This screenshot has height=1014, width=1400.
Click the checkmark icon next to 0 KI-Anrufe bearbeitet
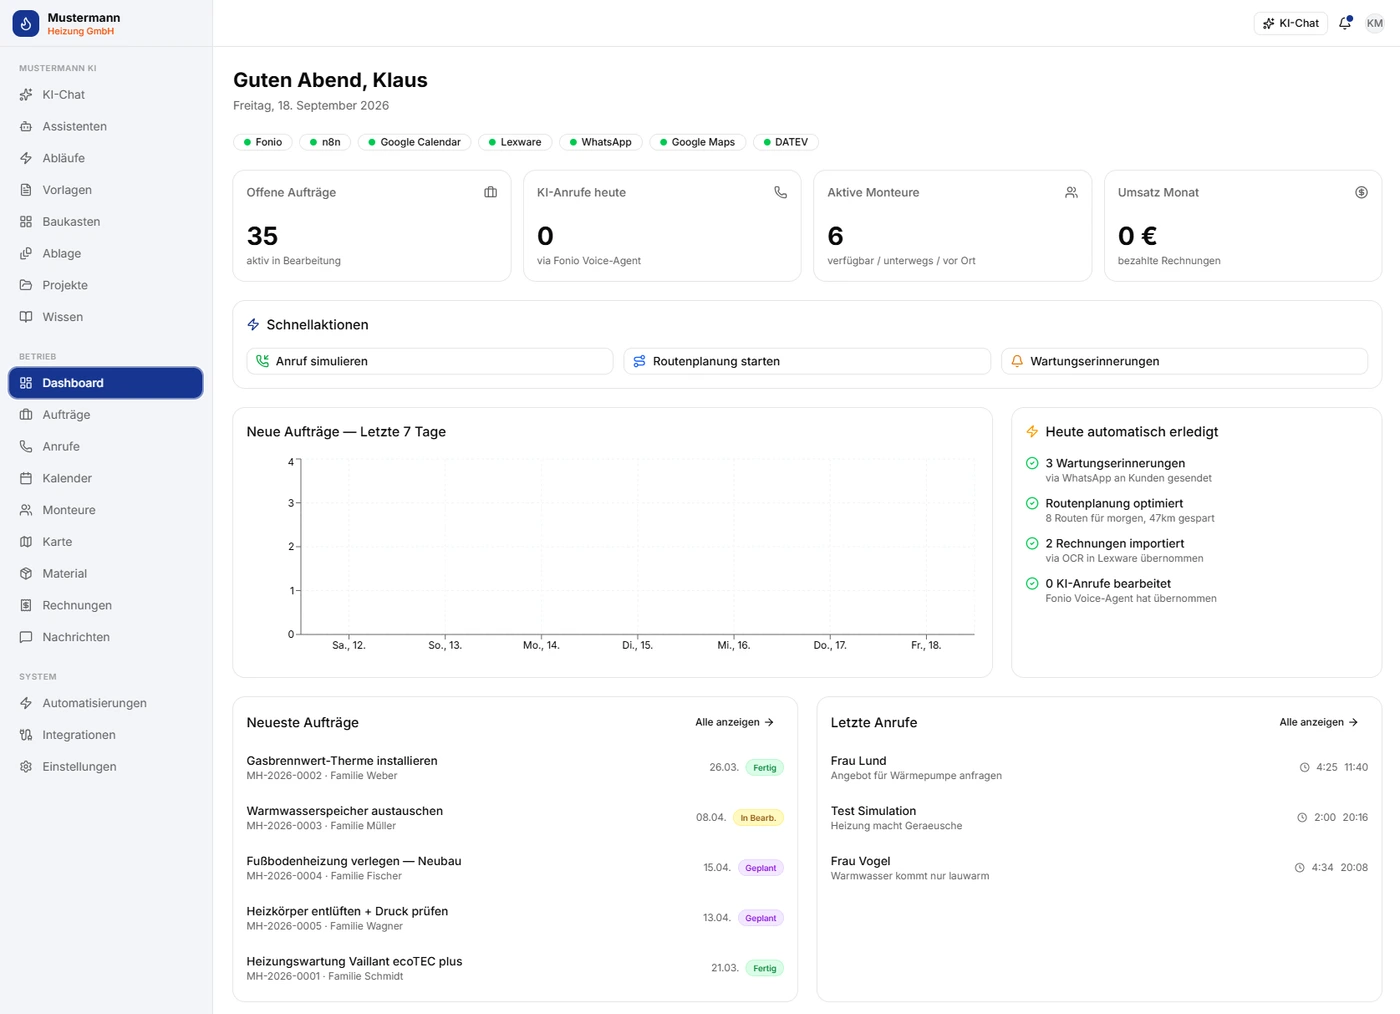(x=1032, y=583)
